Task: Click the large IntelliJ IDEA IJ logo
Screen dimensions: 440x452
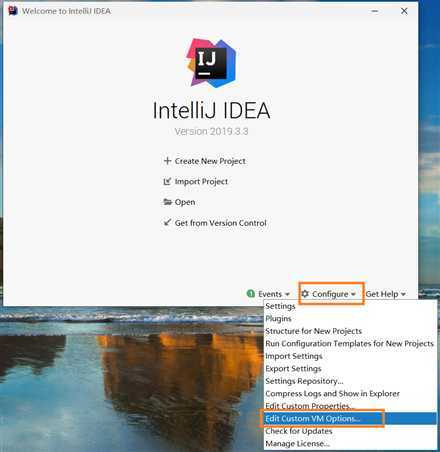Action: pos(211,63)
